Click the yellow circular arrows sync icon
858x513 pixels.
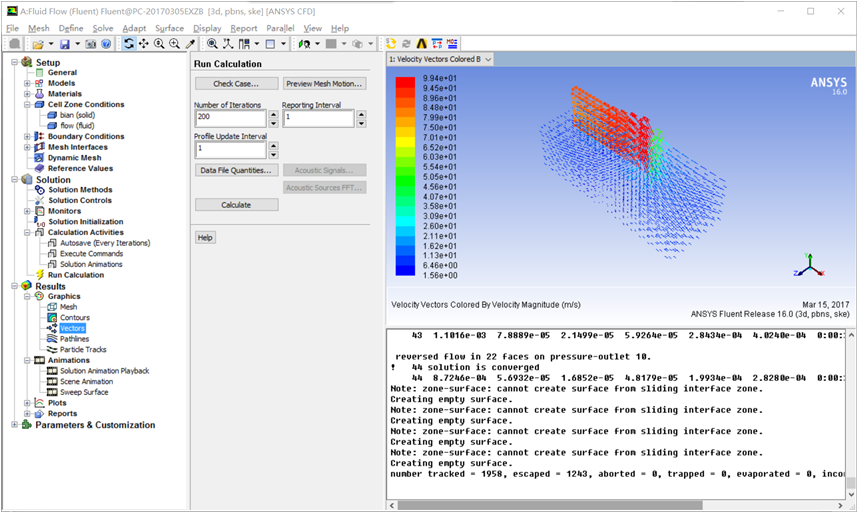(x=391, y=44)
